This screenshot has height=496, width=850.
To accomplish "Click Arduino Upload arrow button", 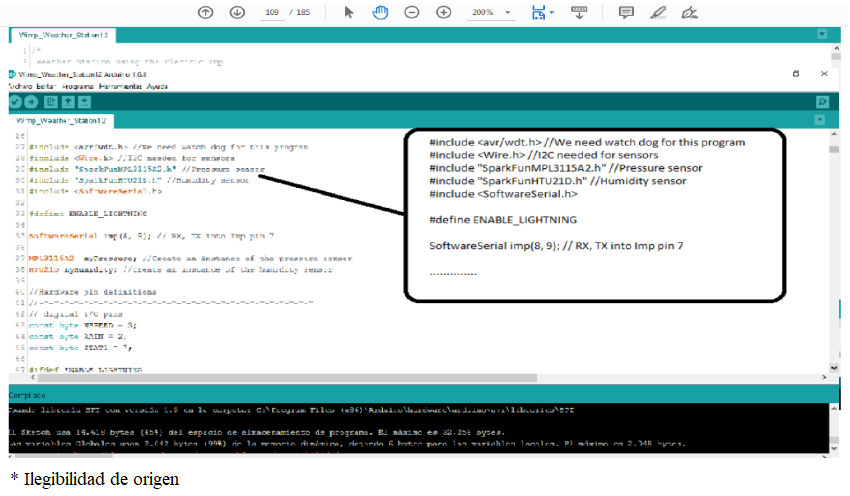I will point(32,102).
